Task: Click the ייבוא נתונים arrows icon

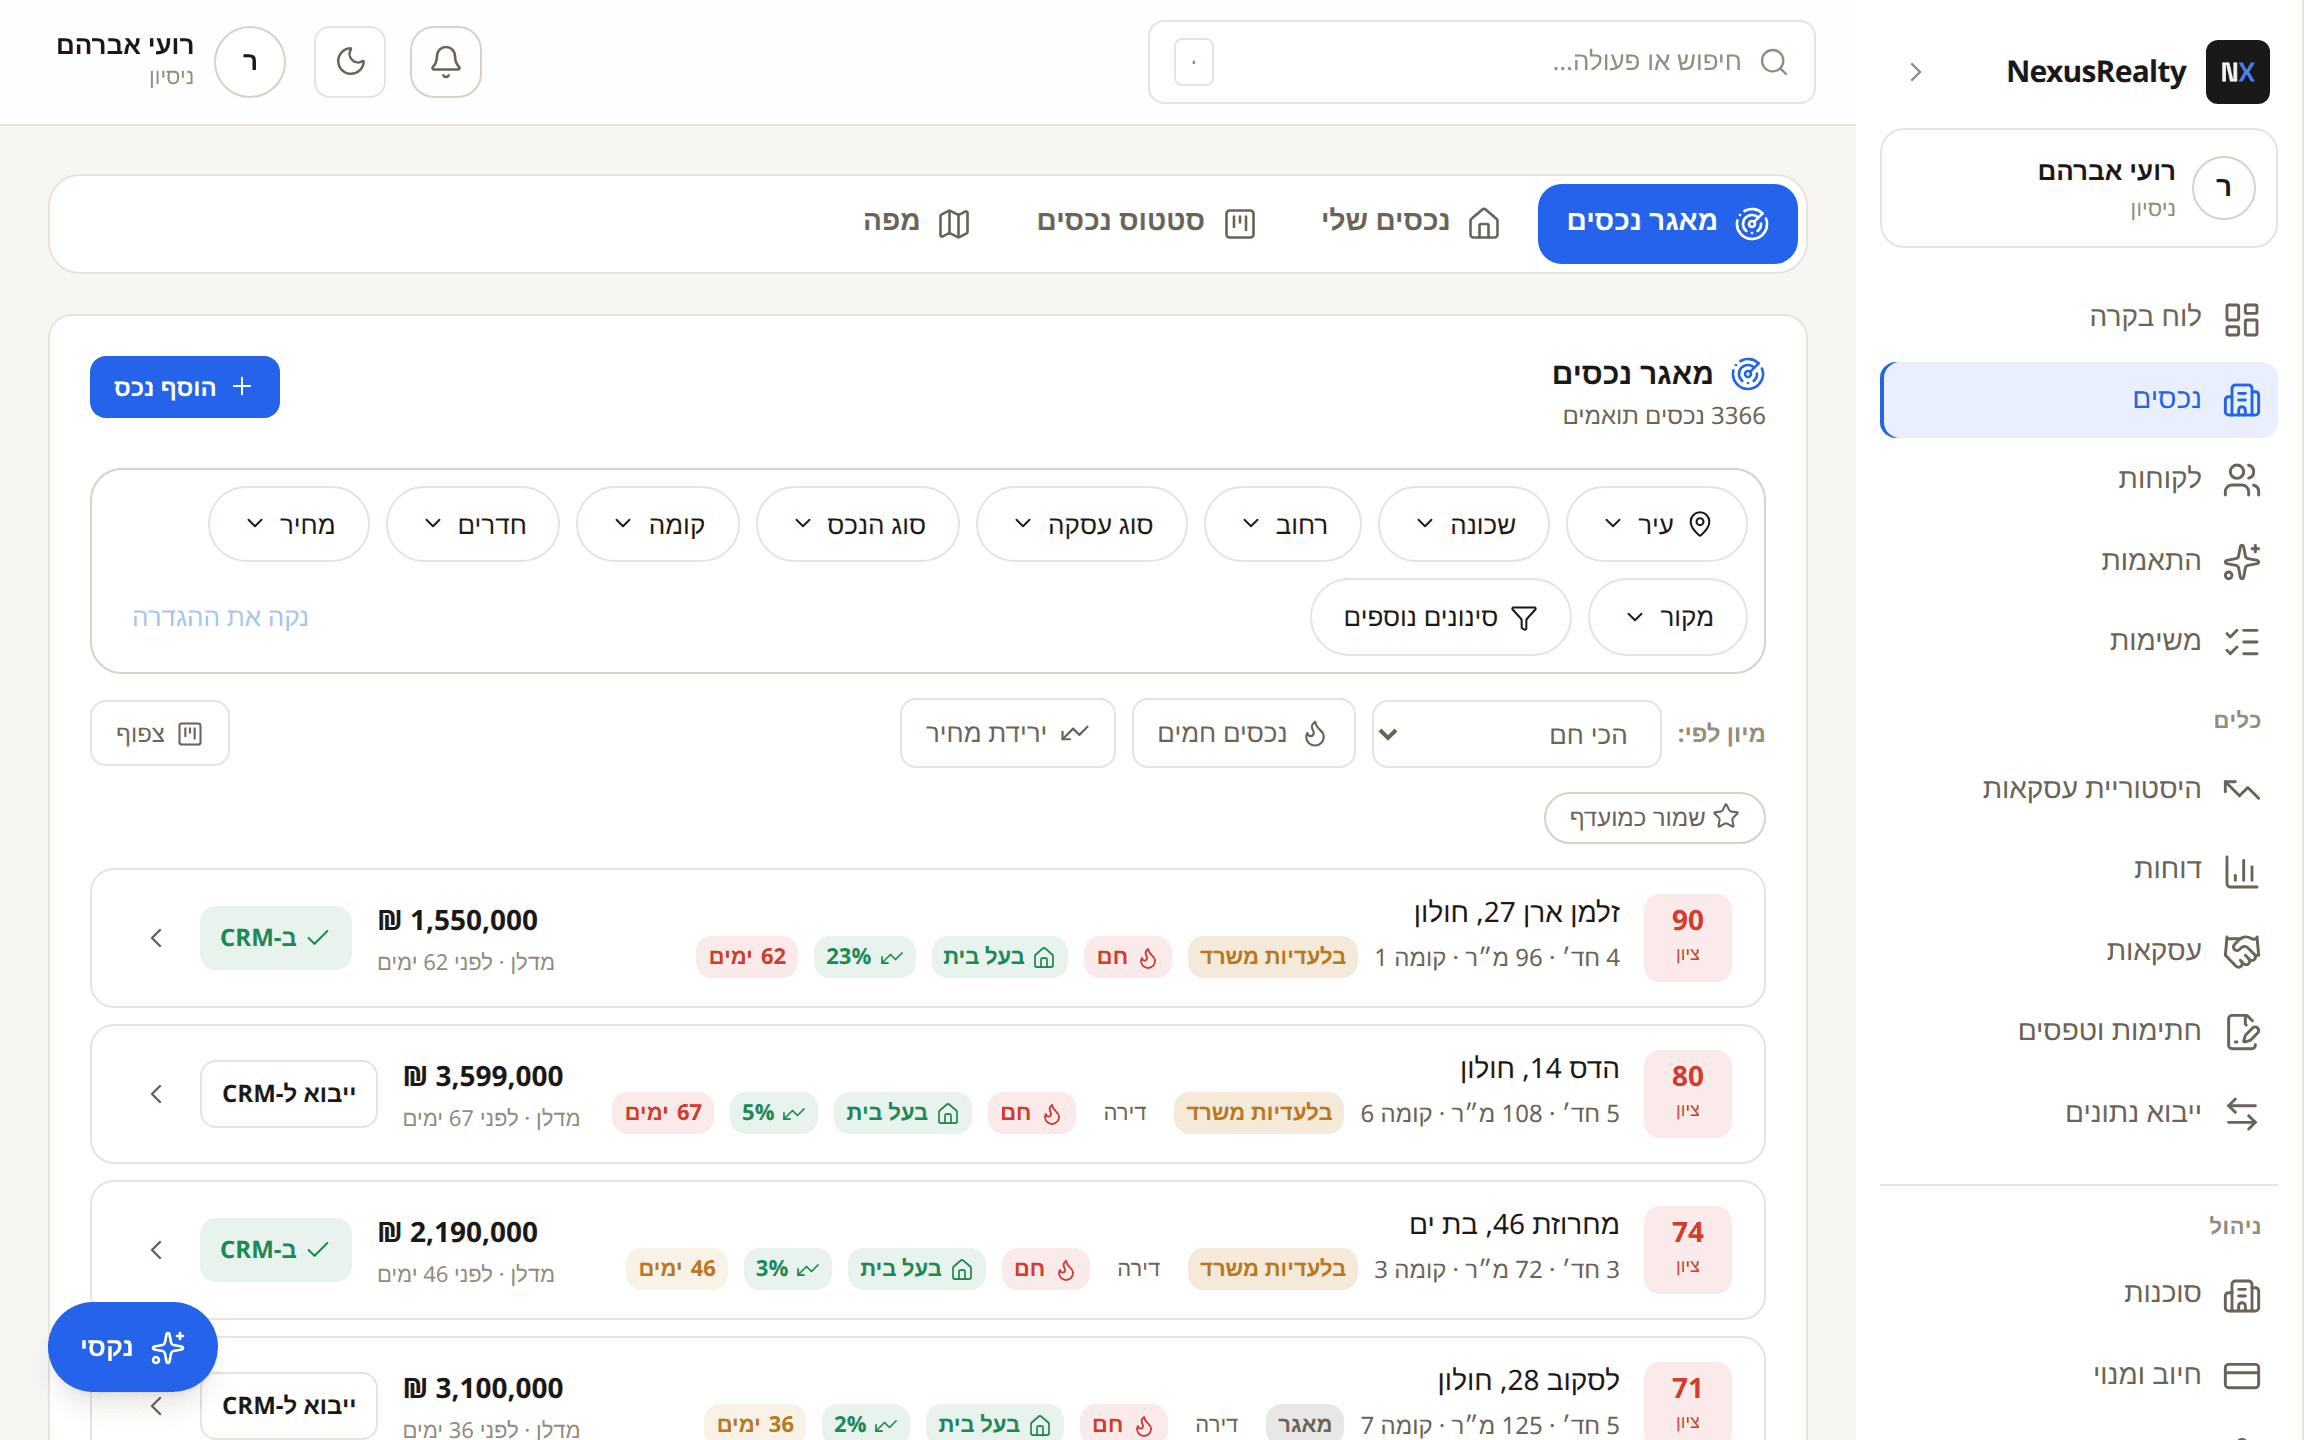Action: click(x=2241, y=1113)
